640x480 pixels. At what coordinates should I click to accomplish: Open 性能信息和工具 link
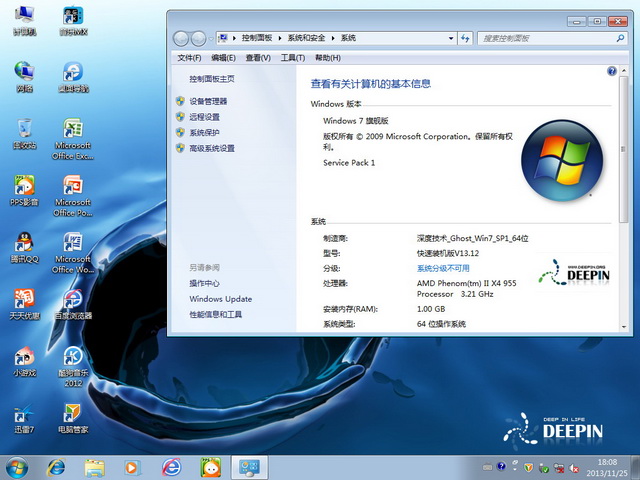(216, 314)
